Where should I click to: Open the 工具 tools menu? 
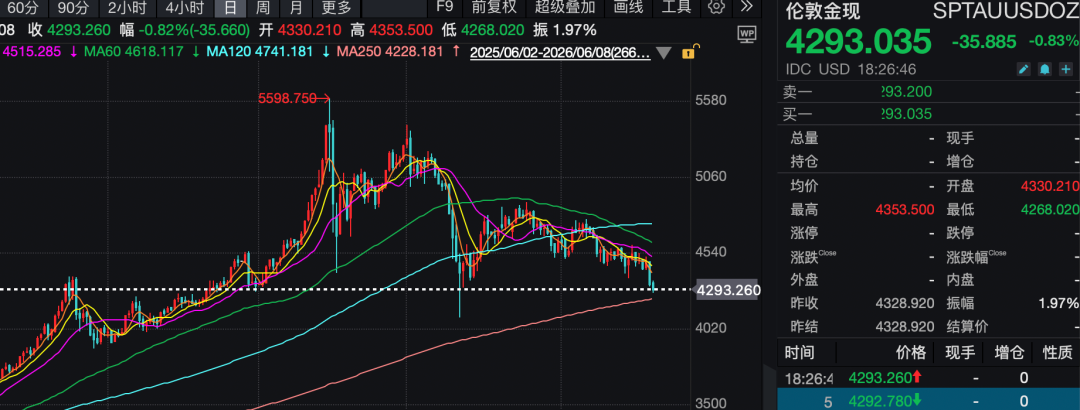(676, 8)
